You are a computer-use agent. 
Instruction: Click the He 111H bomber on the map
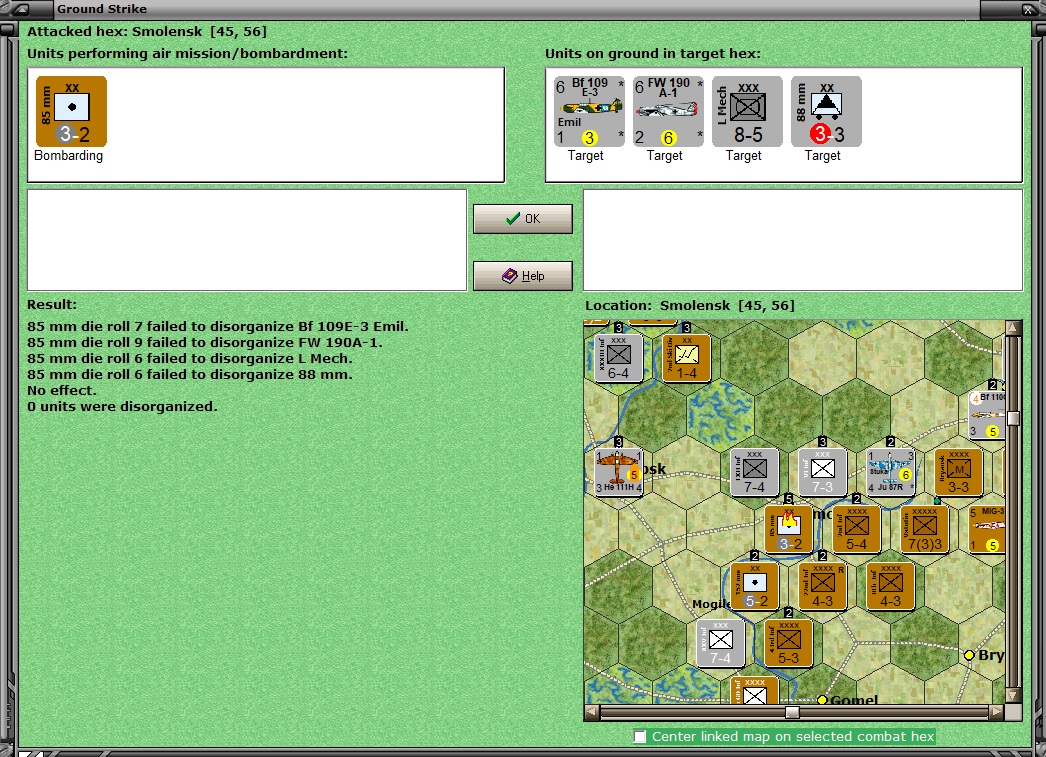618,471
